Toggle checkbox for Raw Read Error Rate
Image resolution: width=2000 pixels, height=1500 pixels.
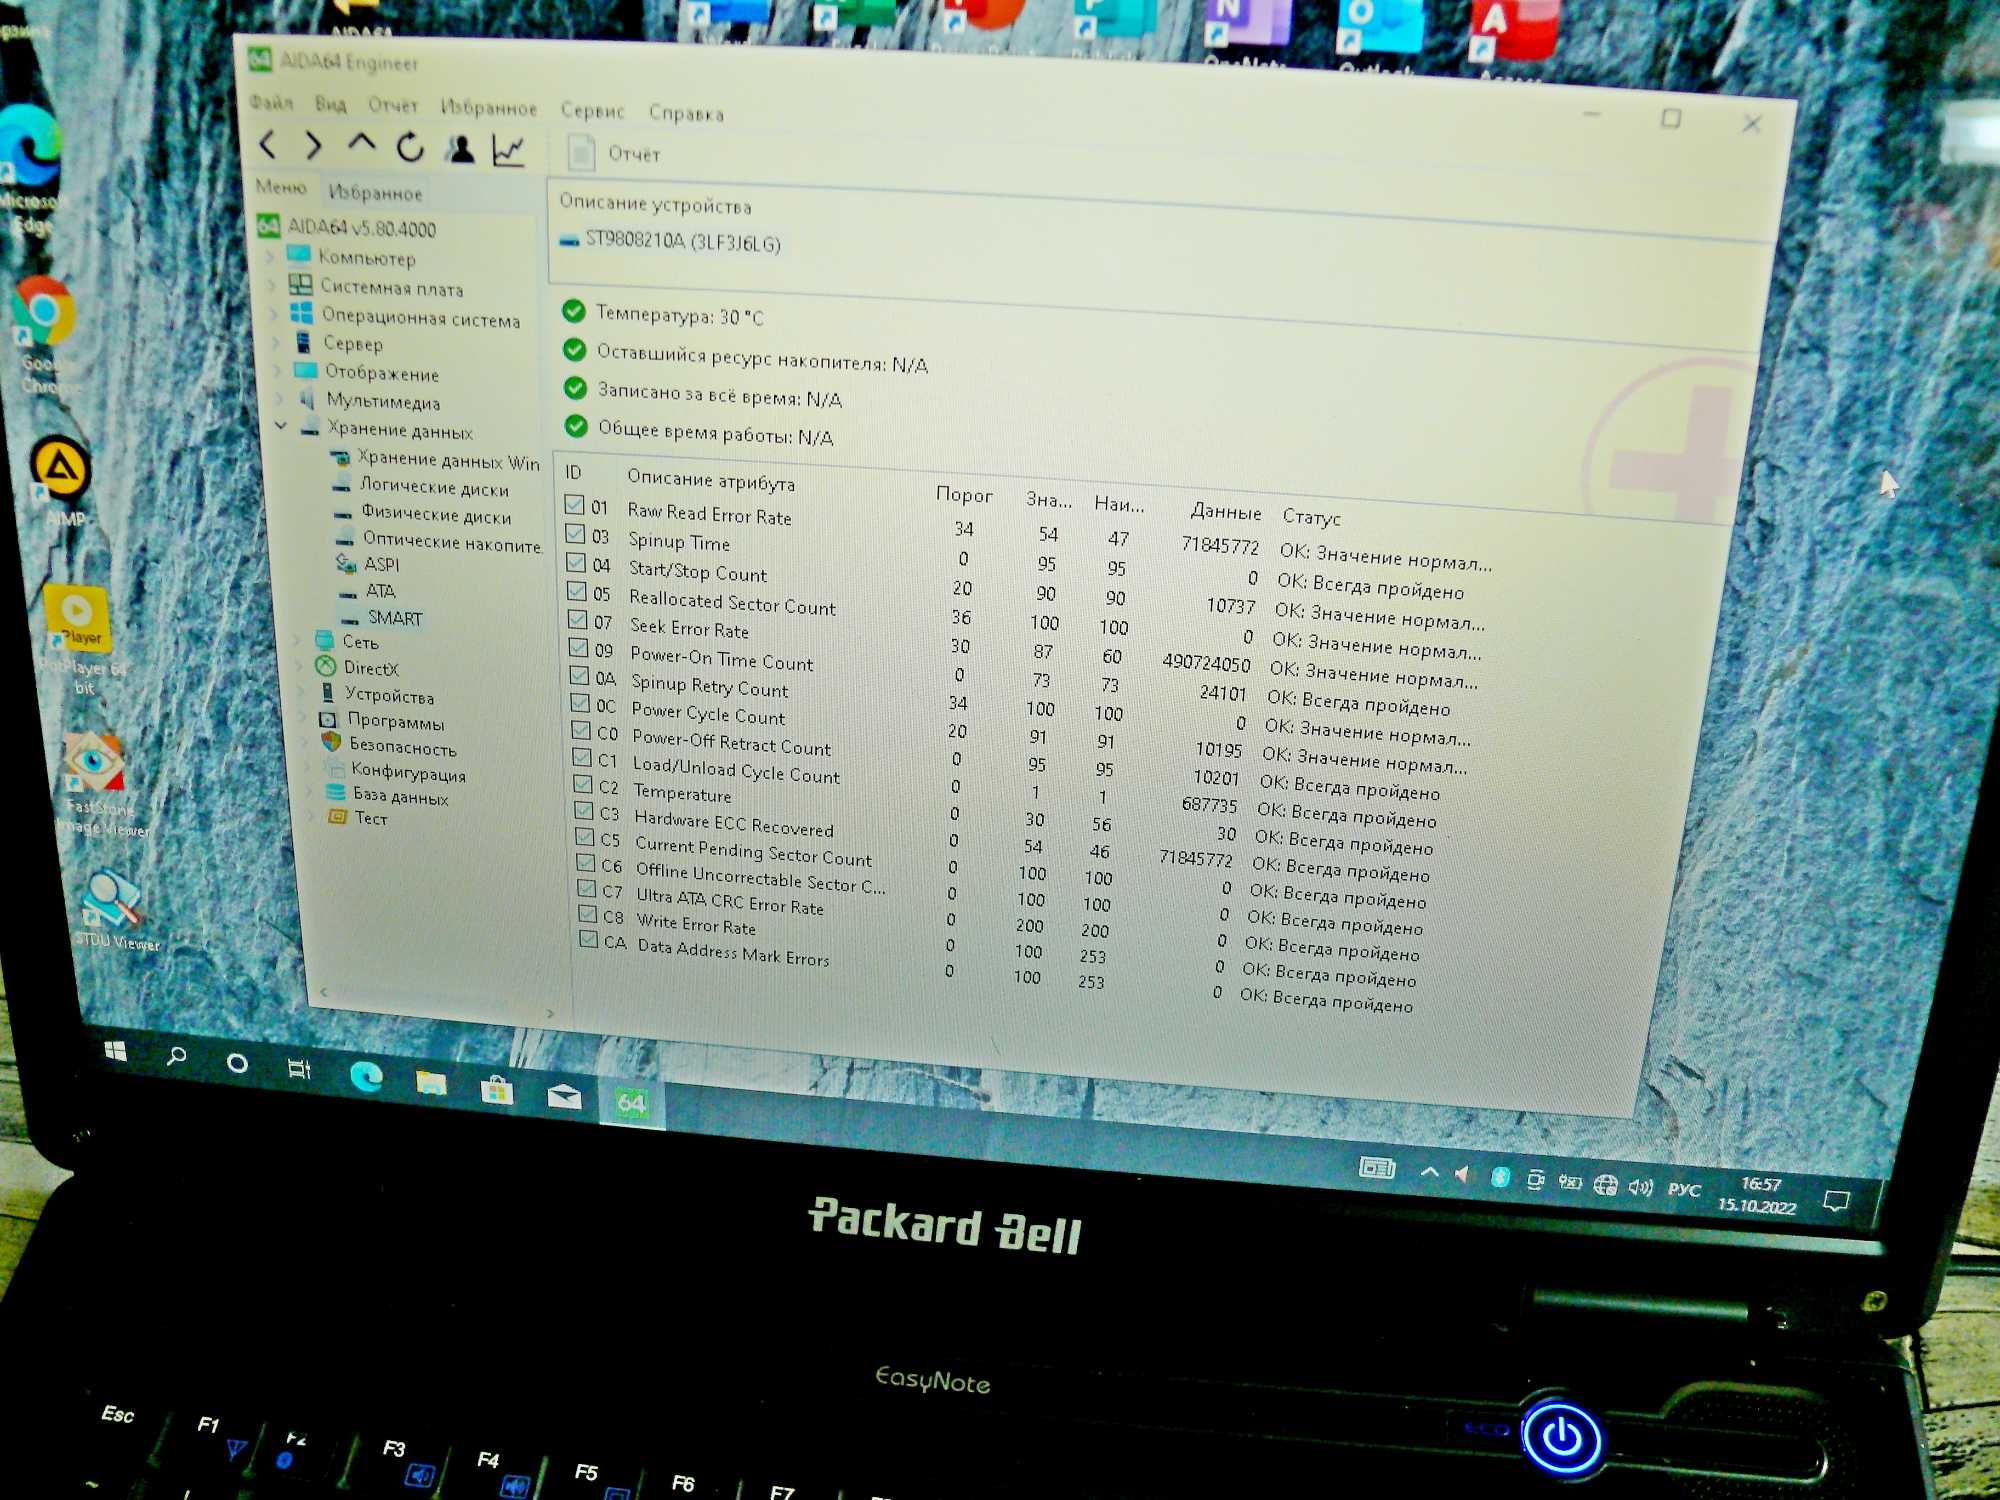575,505
